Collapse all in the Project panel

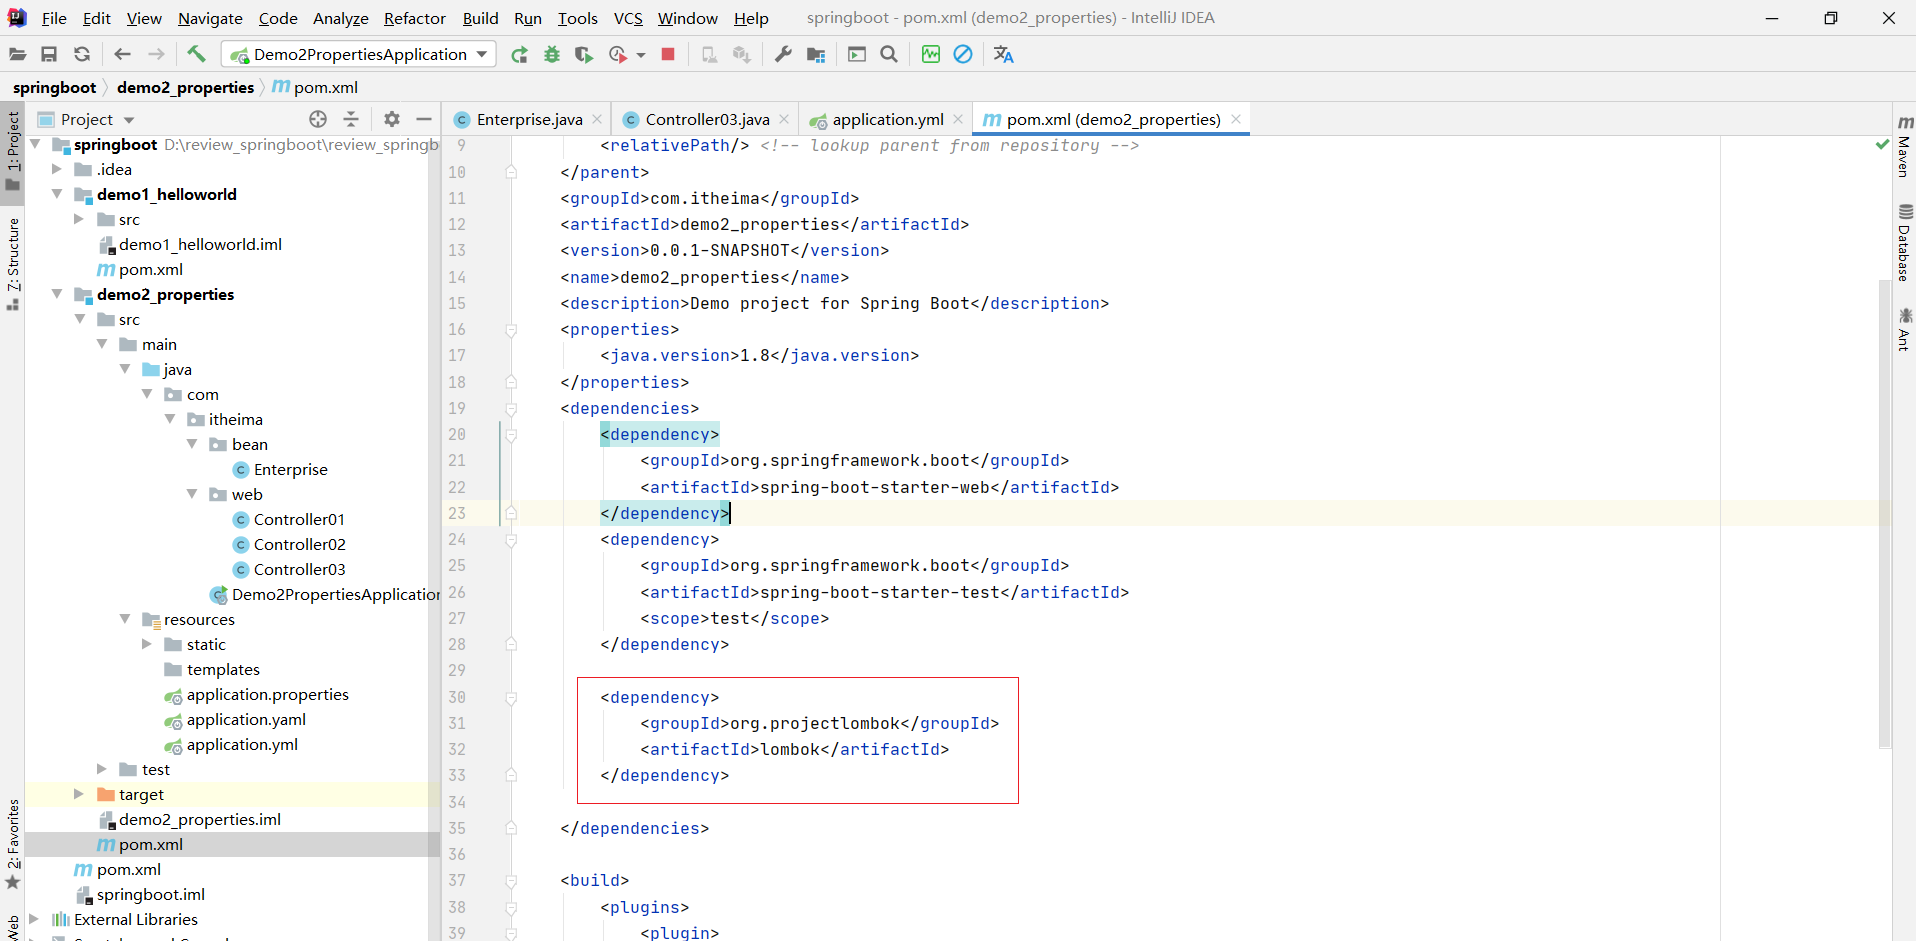(351, 119)
